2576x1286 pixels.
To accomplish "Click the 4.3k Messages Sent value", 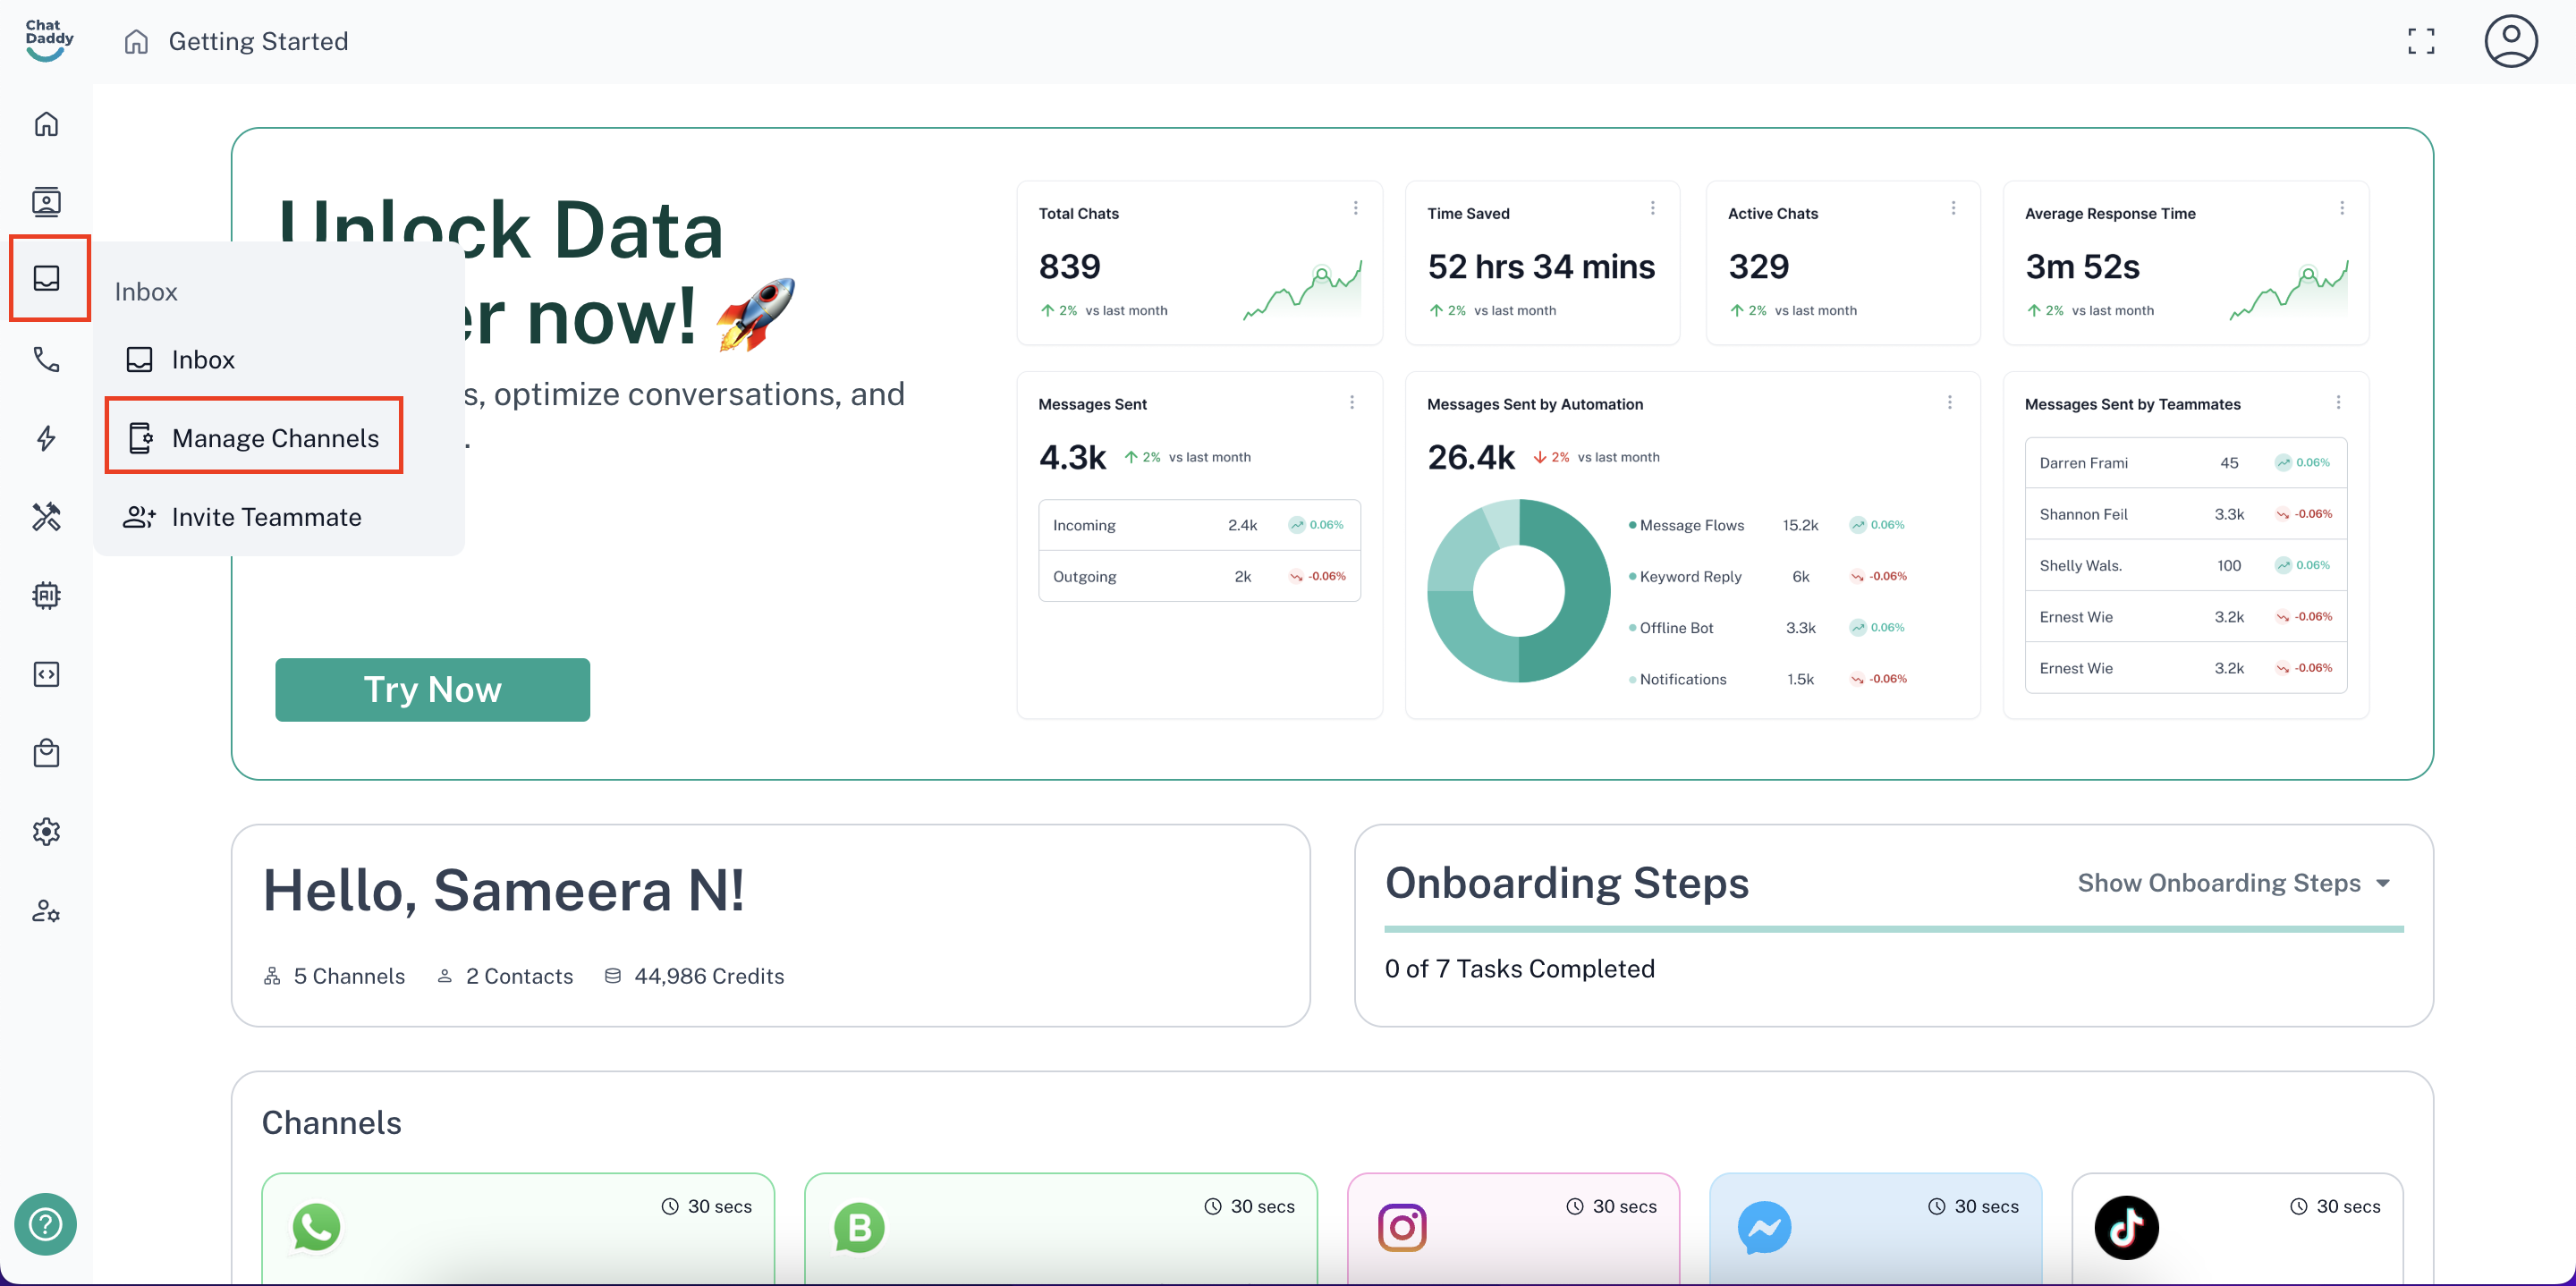I will coord(1072,457).
